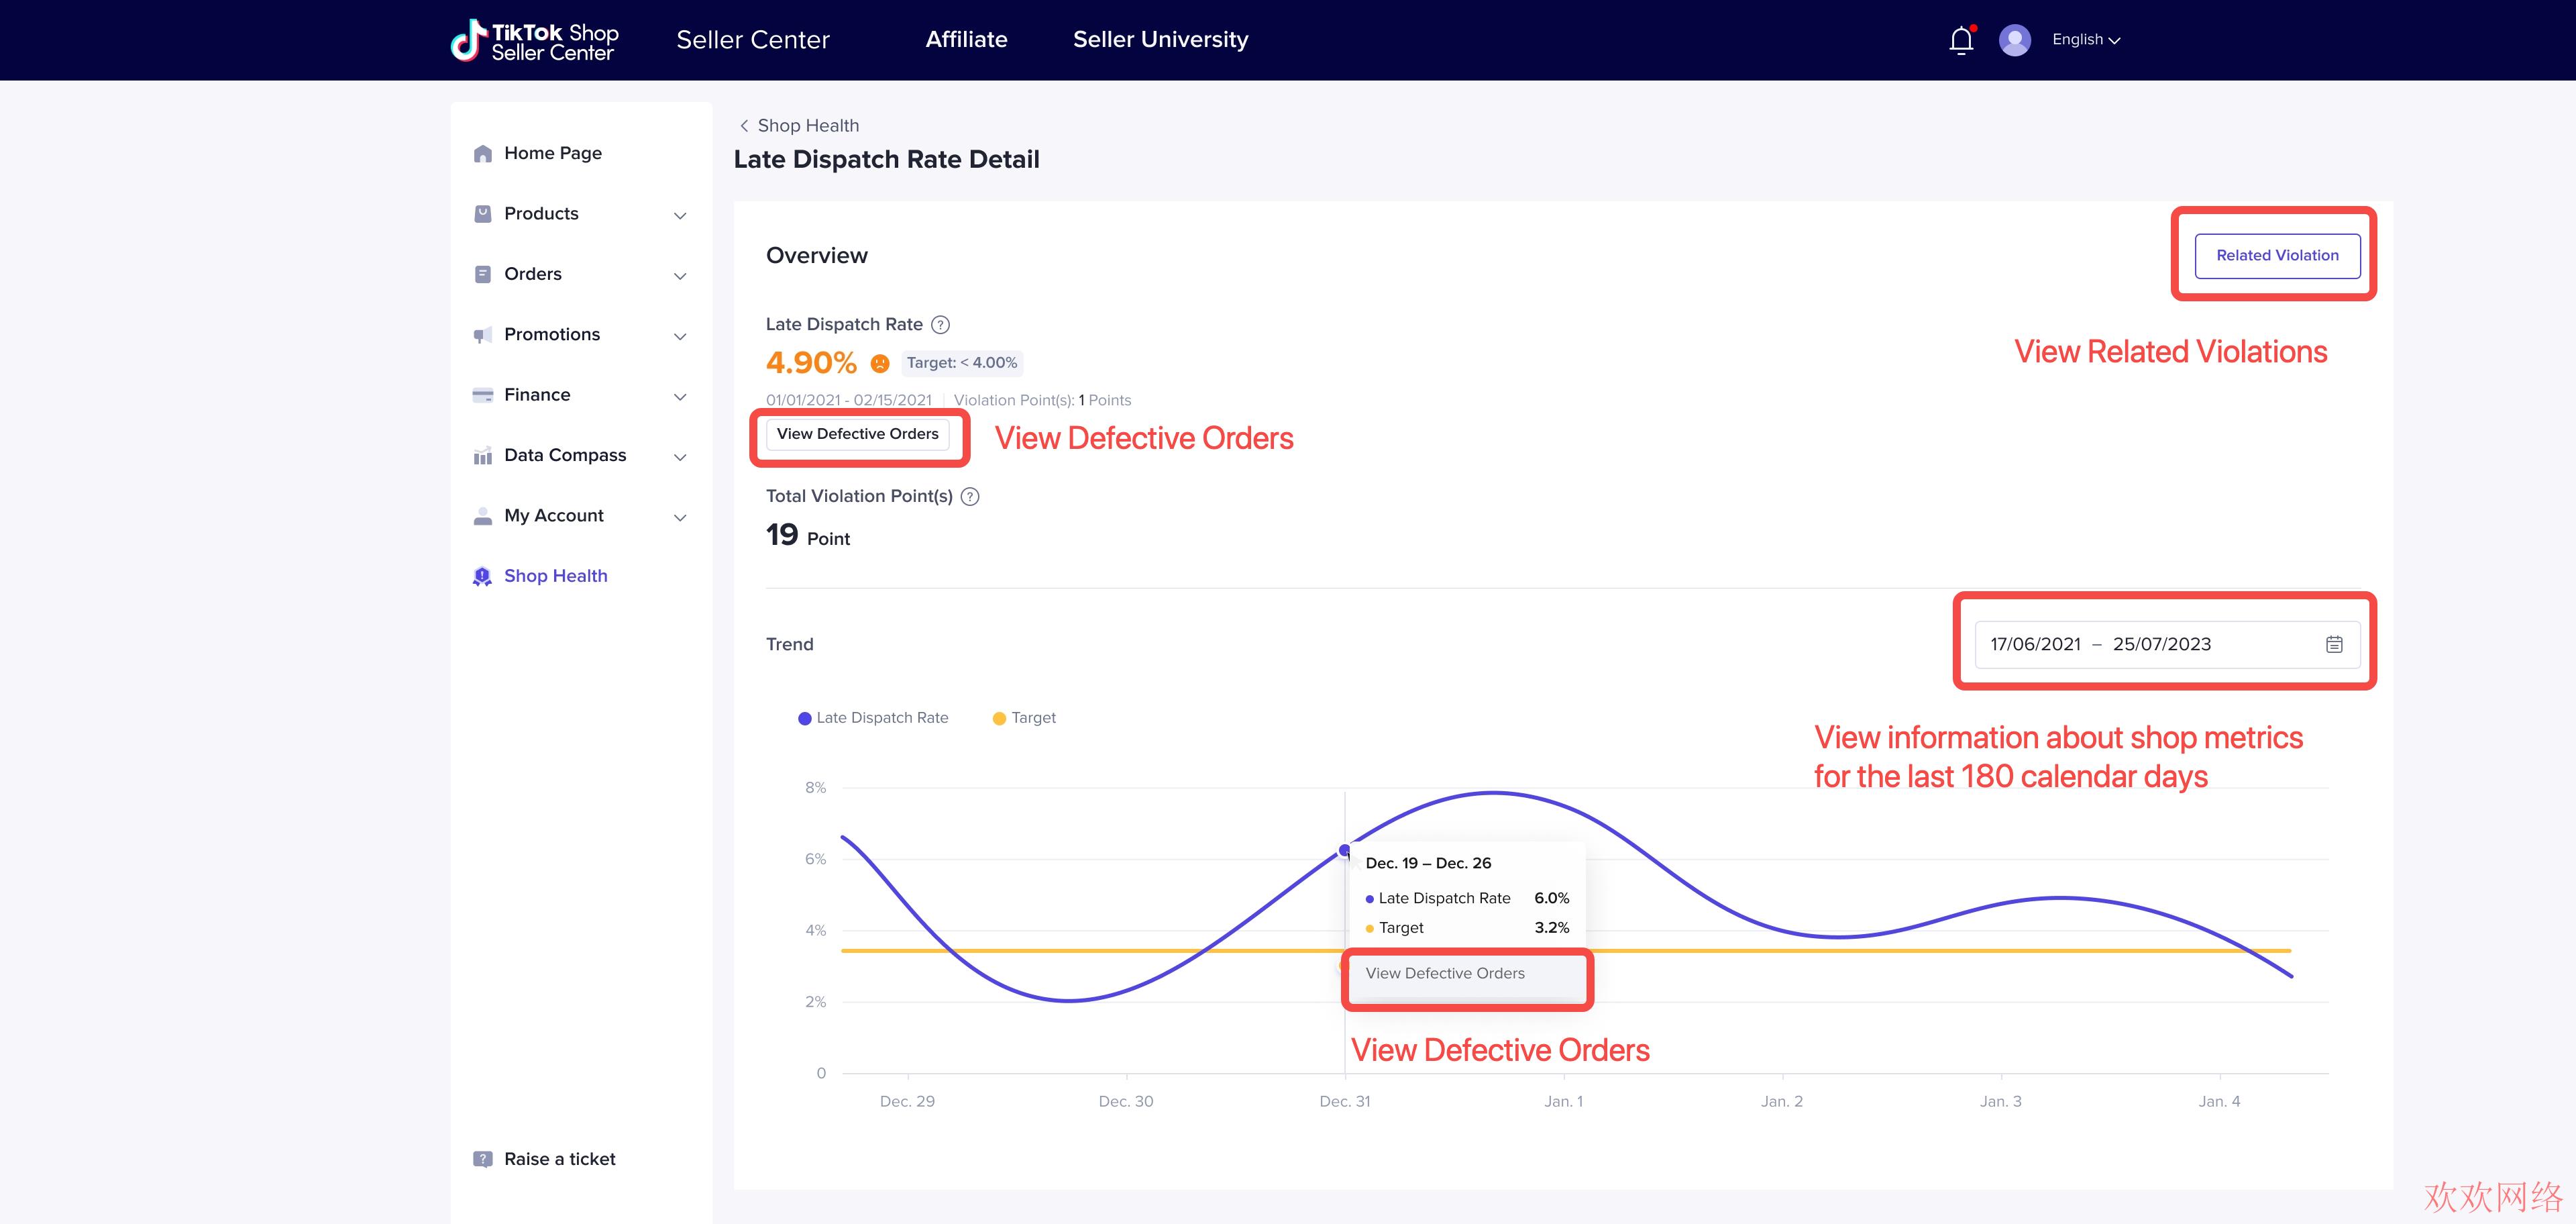The width and height of the screenshot is (2576, 1224).
Task: Click the 17/06/2021 start date field
Action: point(2035,644)
